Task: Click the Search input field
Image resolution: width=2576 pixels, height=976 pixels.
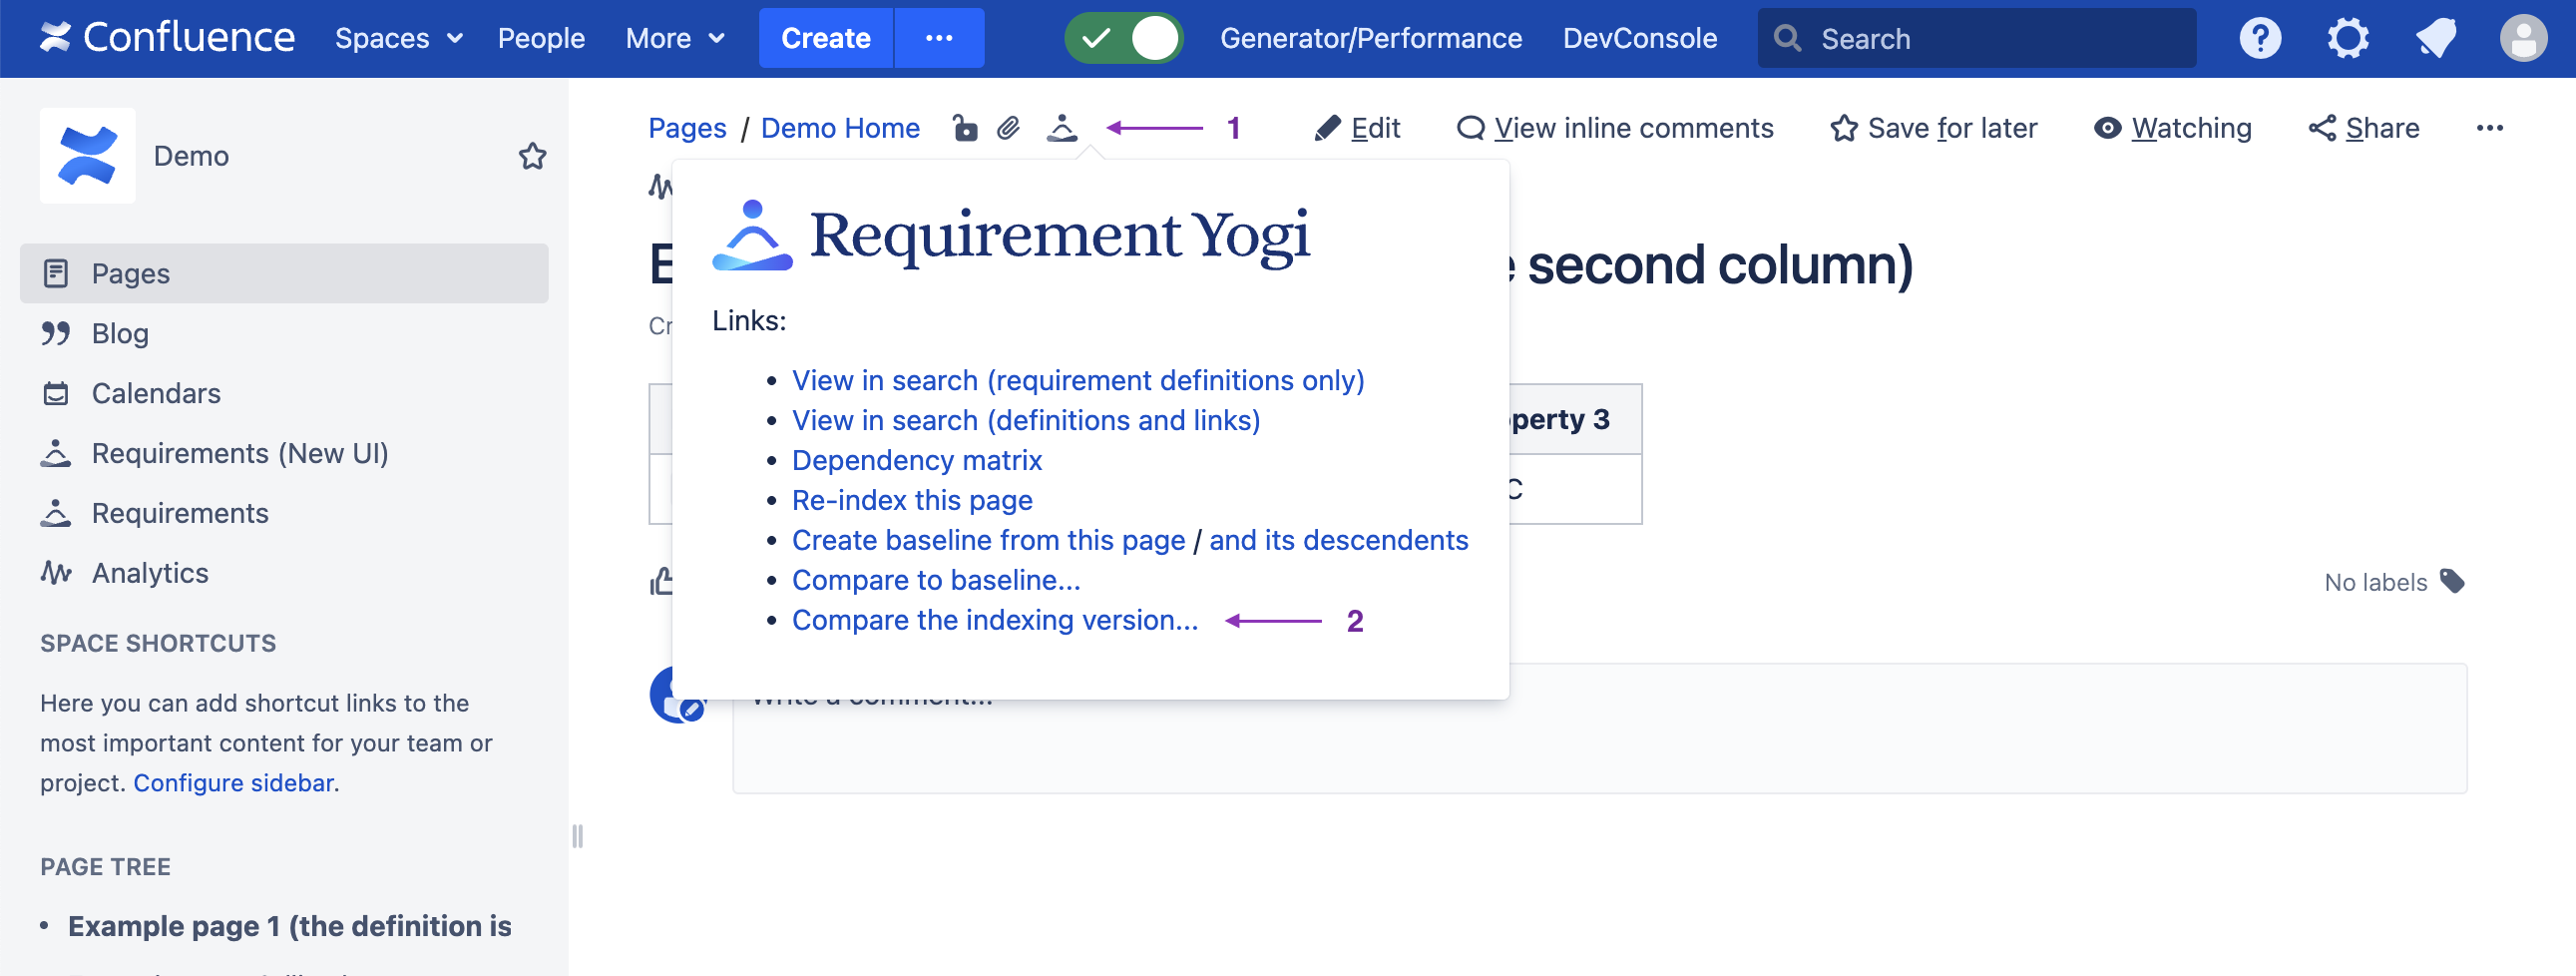Action: tap(1990, 39)
